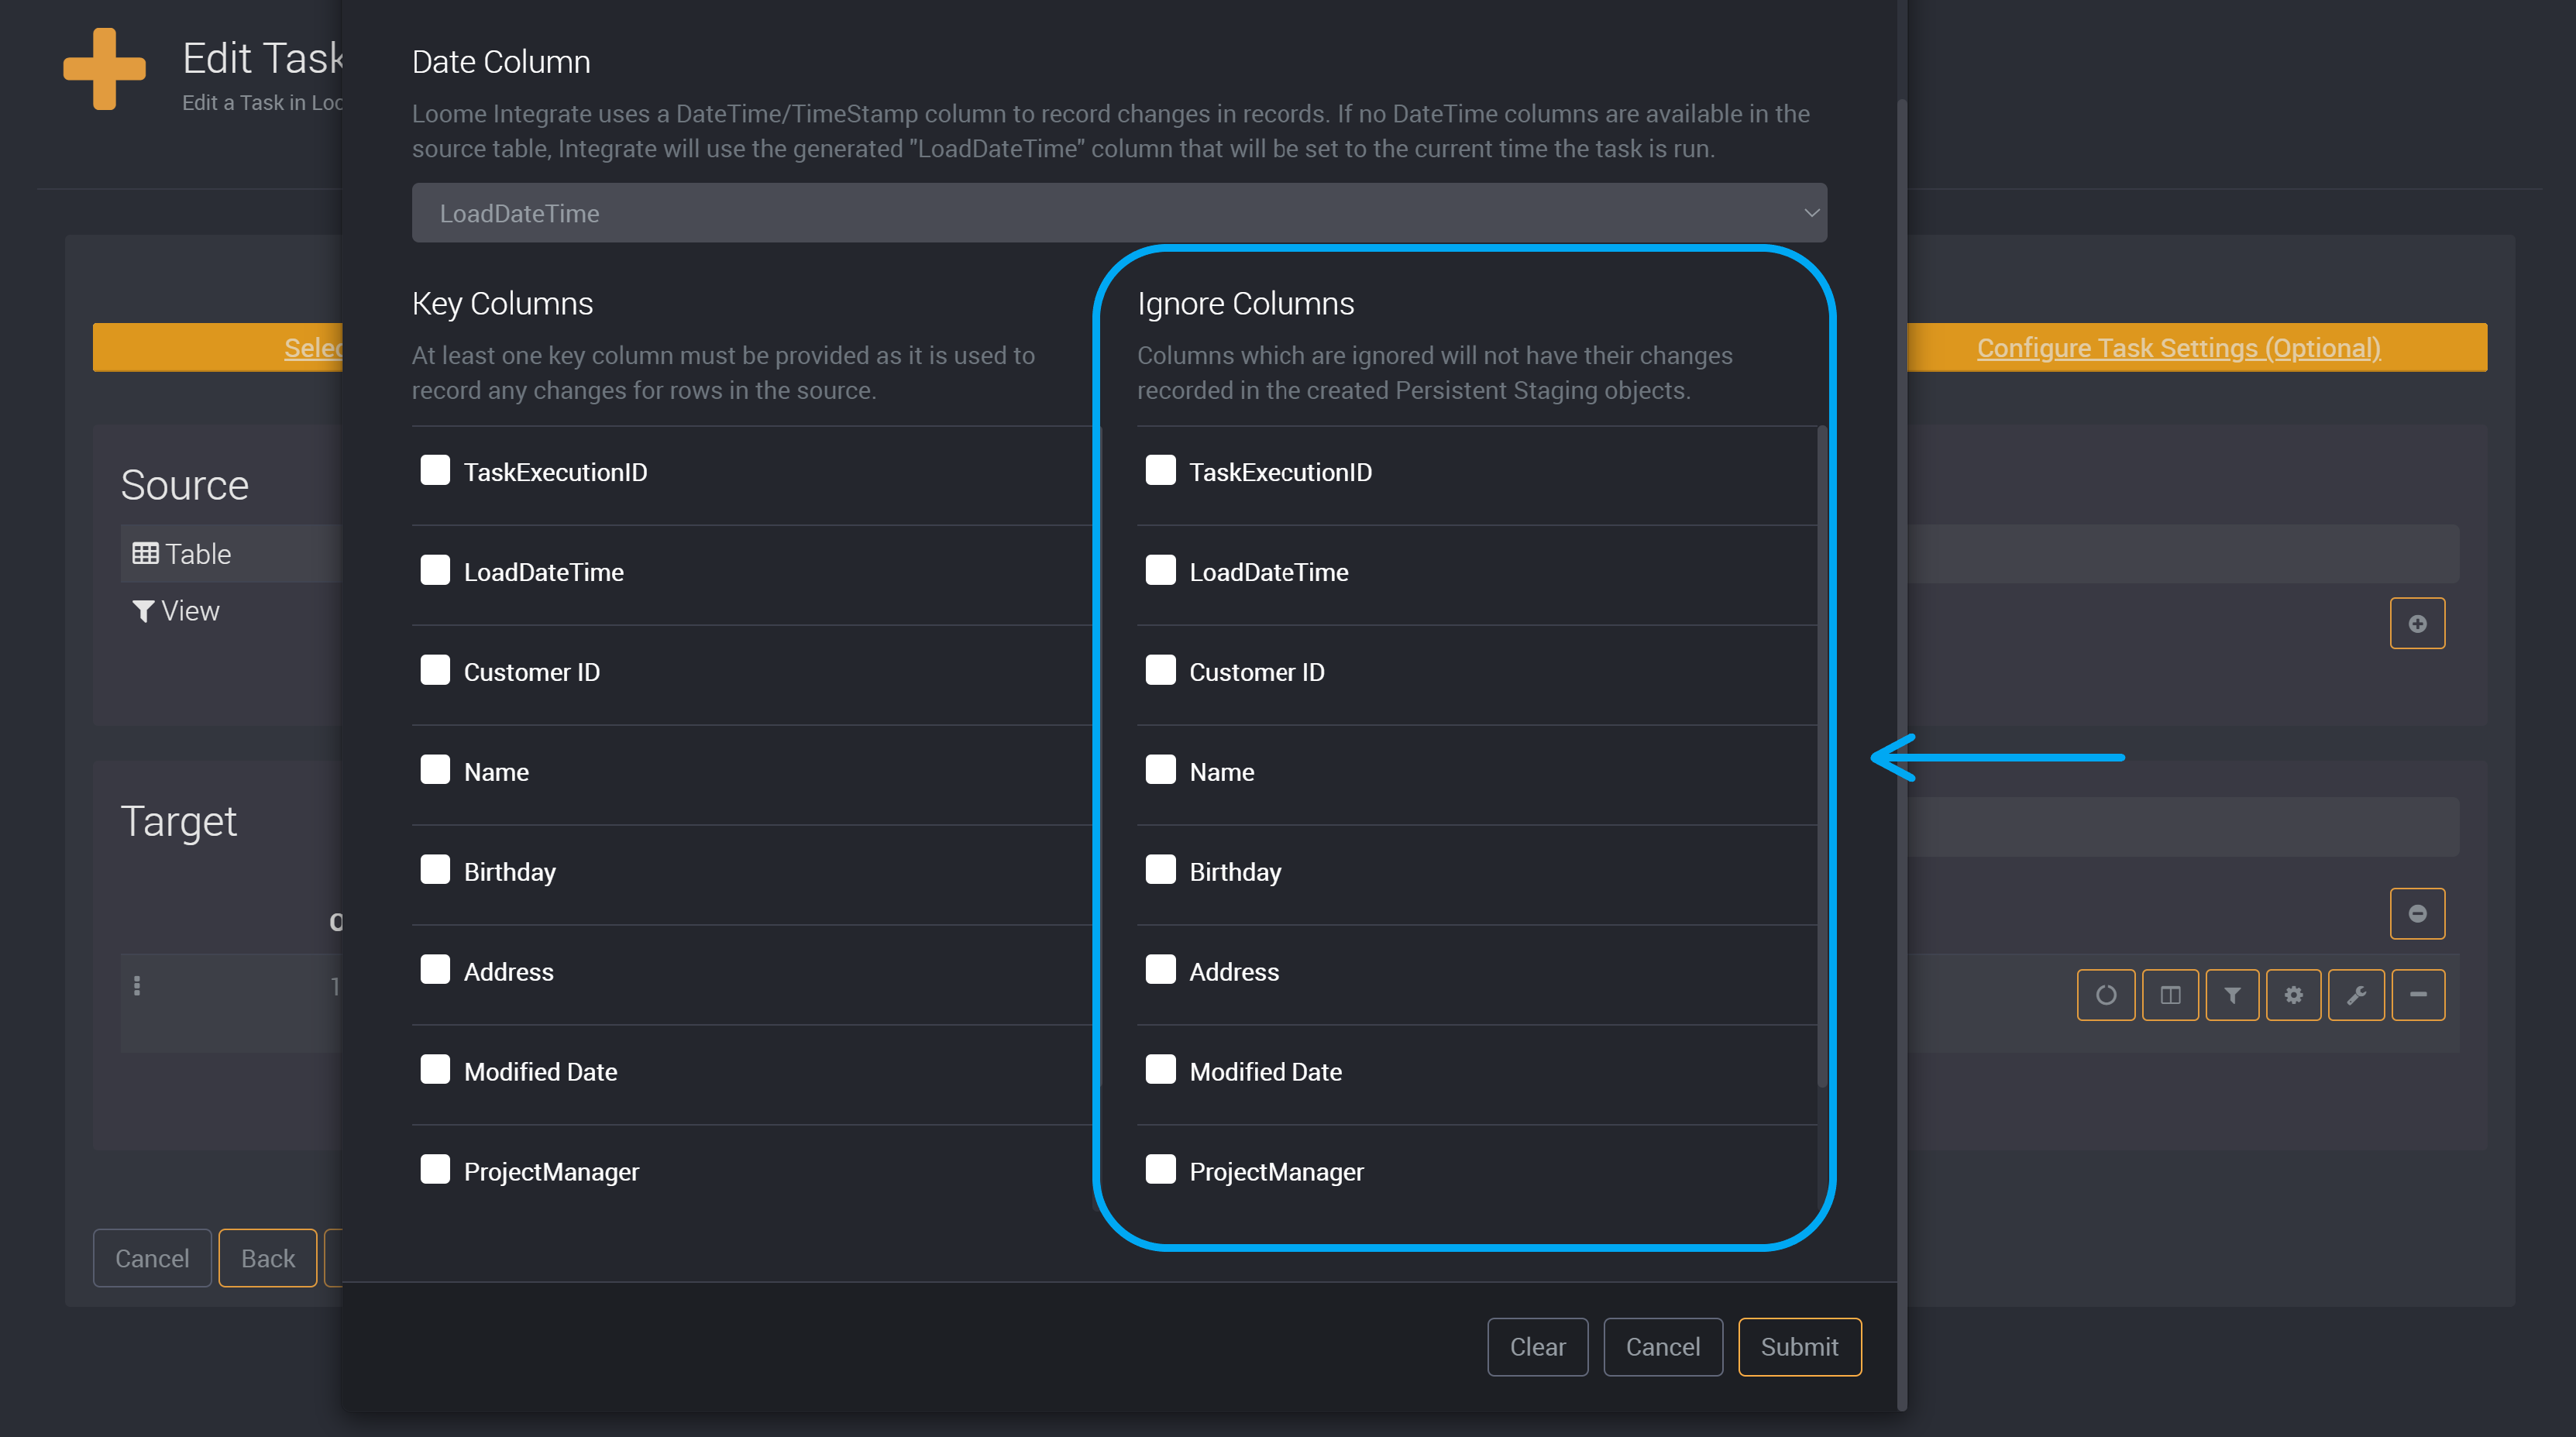Check Modified Date under Ignore Columns
The height and width of the screenshot is (1437, 2576).
tap(1160, 1070)
